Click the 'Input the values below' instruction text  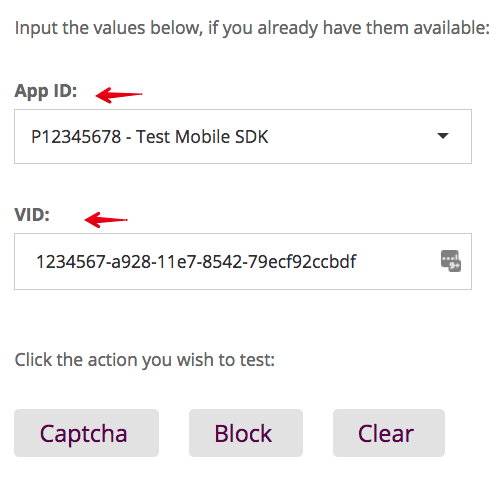pyautogui.click(x=252, y=28)
